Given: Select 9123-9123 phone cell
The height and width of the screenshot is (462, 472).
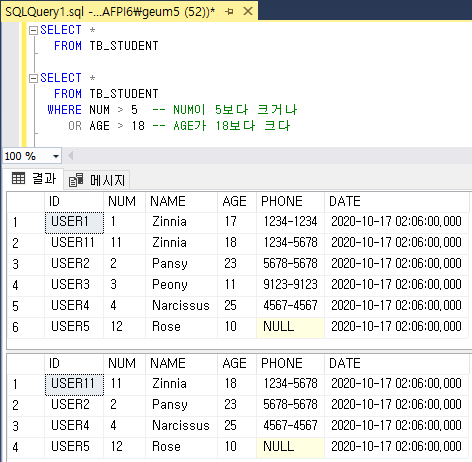Looking at the screenshot, I should [290, 285].
